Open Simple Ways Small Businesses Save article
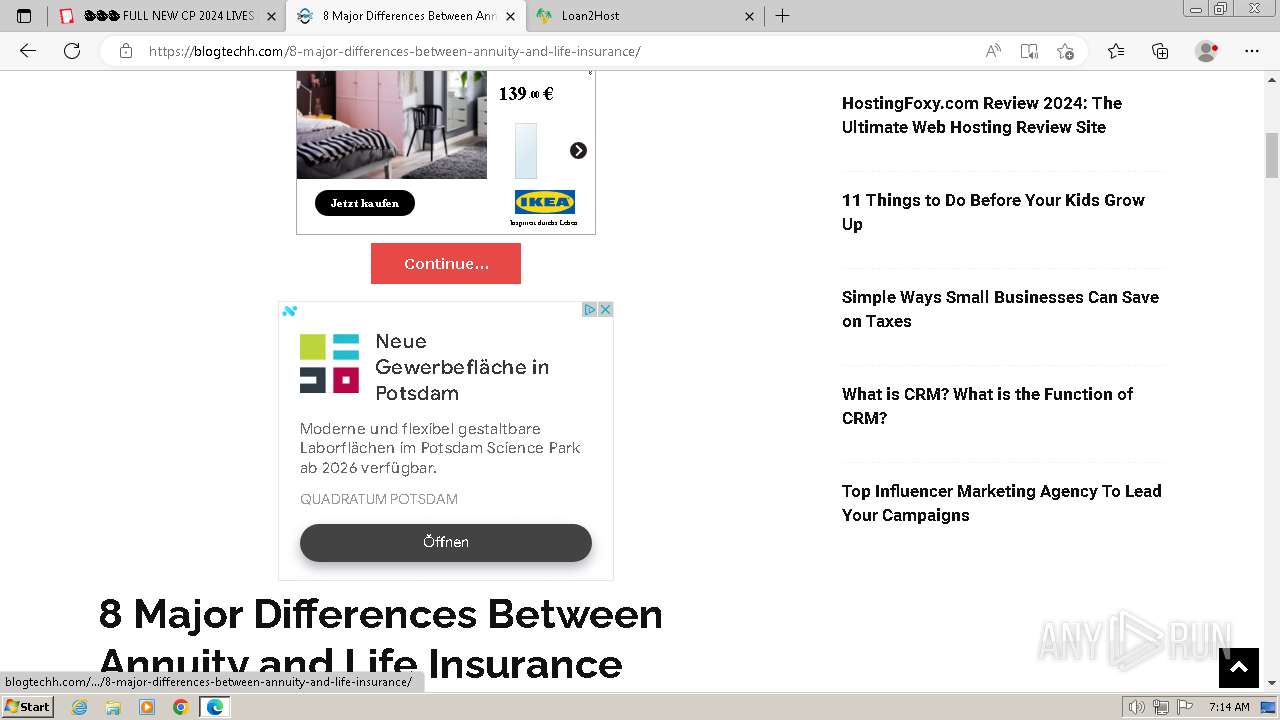This screenshot has width=1280, height=720. click(1000, 309)
